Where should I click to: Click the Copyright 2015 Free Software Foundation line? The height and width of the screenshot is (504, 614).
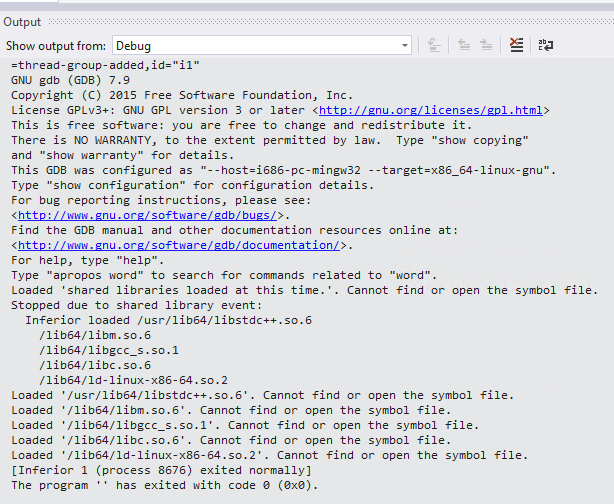click(x=180, y=95)
